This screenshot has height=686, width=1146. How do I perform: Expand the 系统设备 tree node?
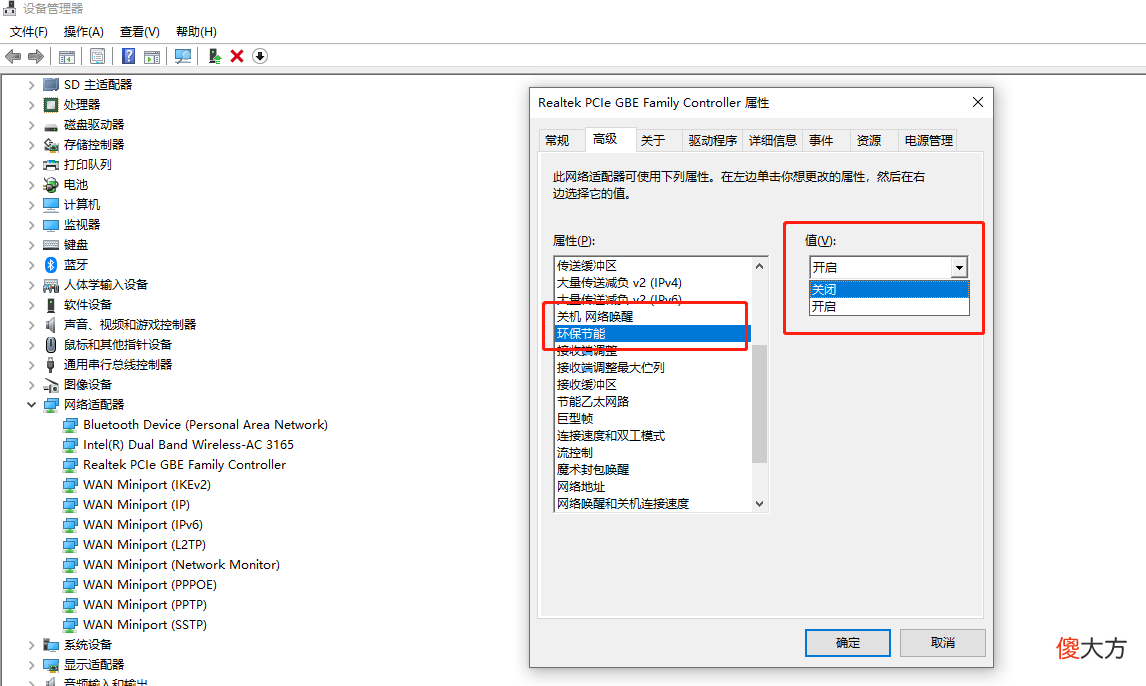pyautogui.click(x=31, y=645)
